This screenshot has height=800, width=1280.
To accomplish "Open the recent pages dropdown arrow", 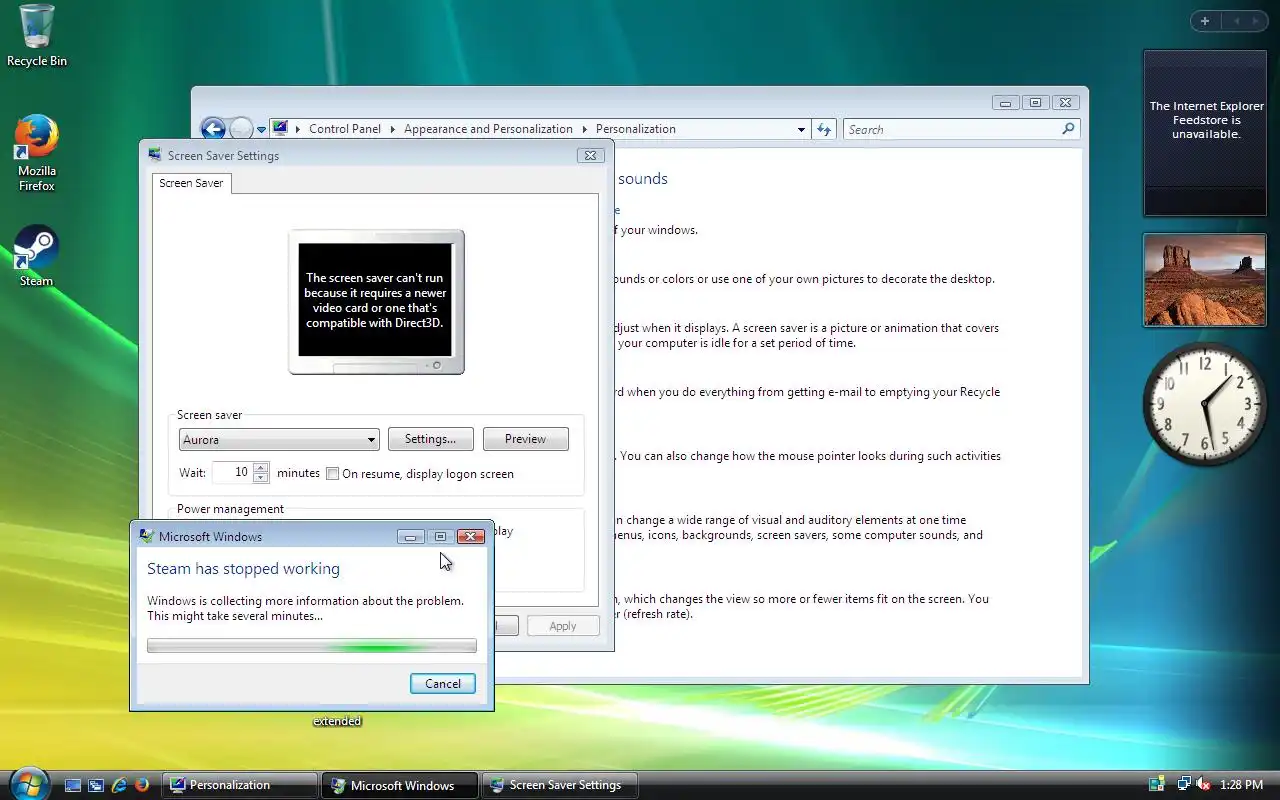I will (x=261, y=130).
